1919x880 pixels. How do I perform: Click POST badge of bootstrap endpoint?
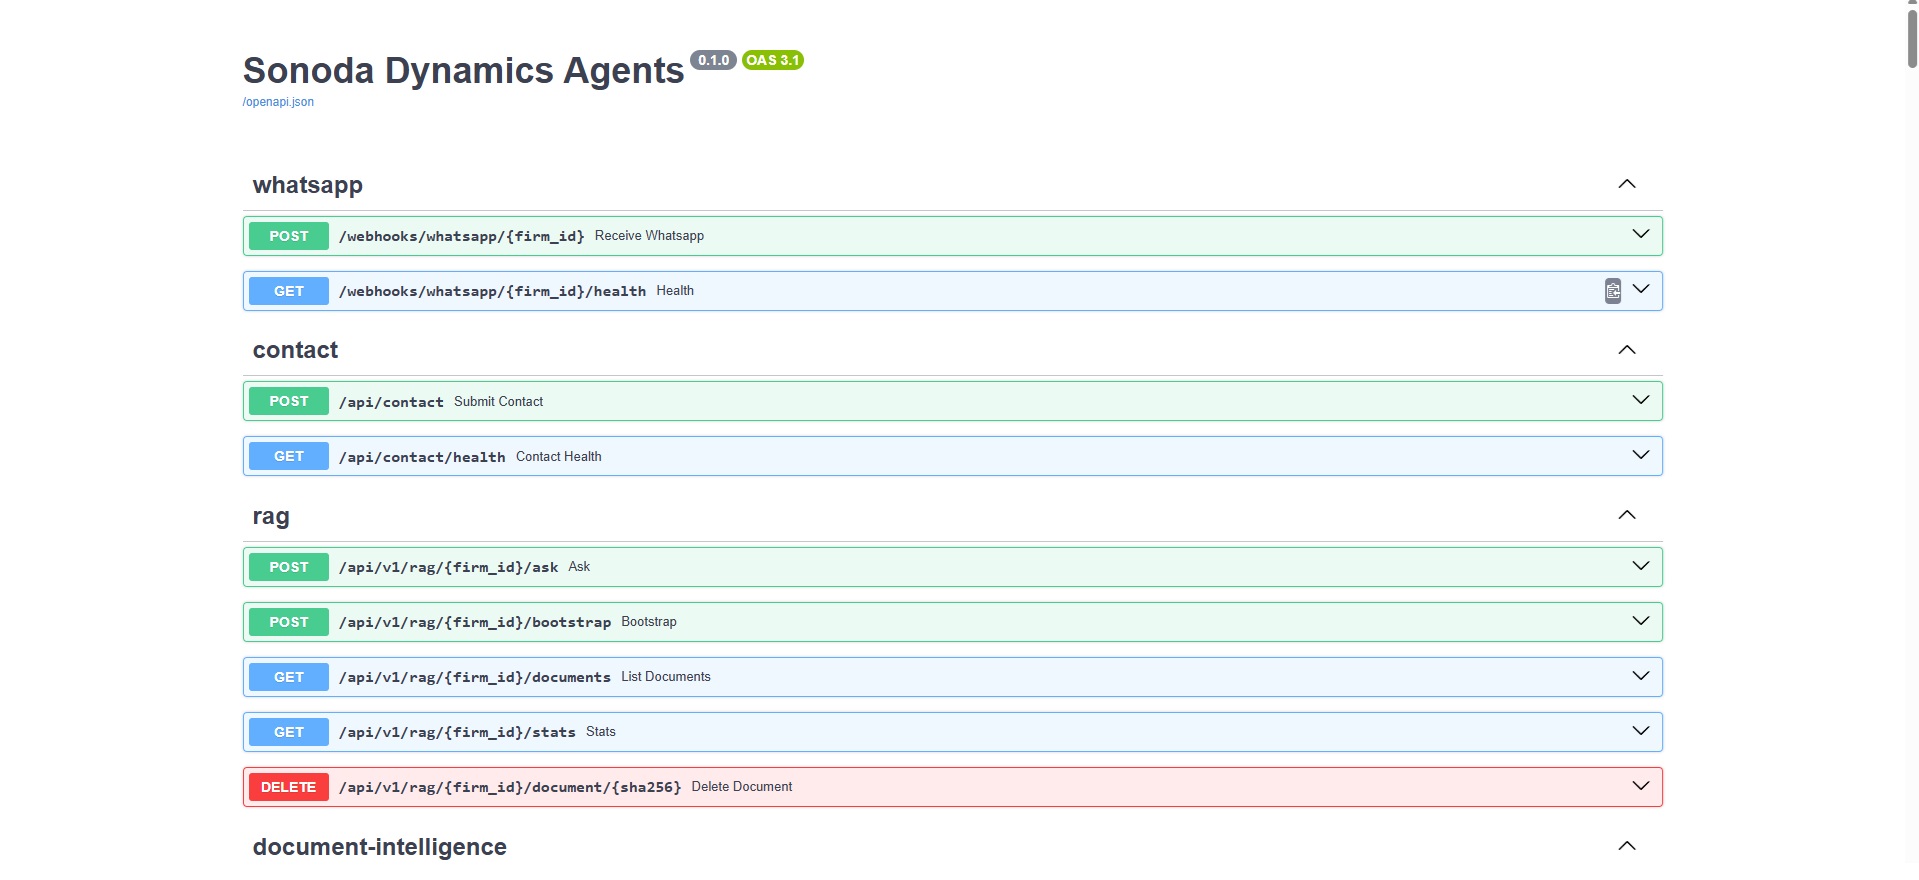click(x=289, y=622)
